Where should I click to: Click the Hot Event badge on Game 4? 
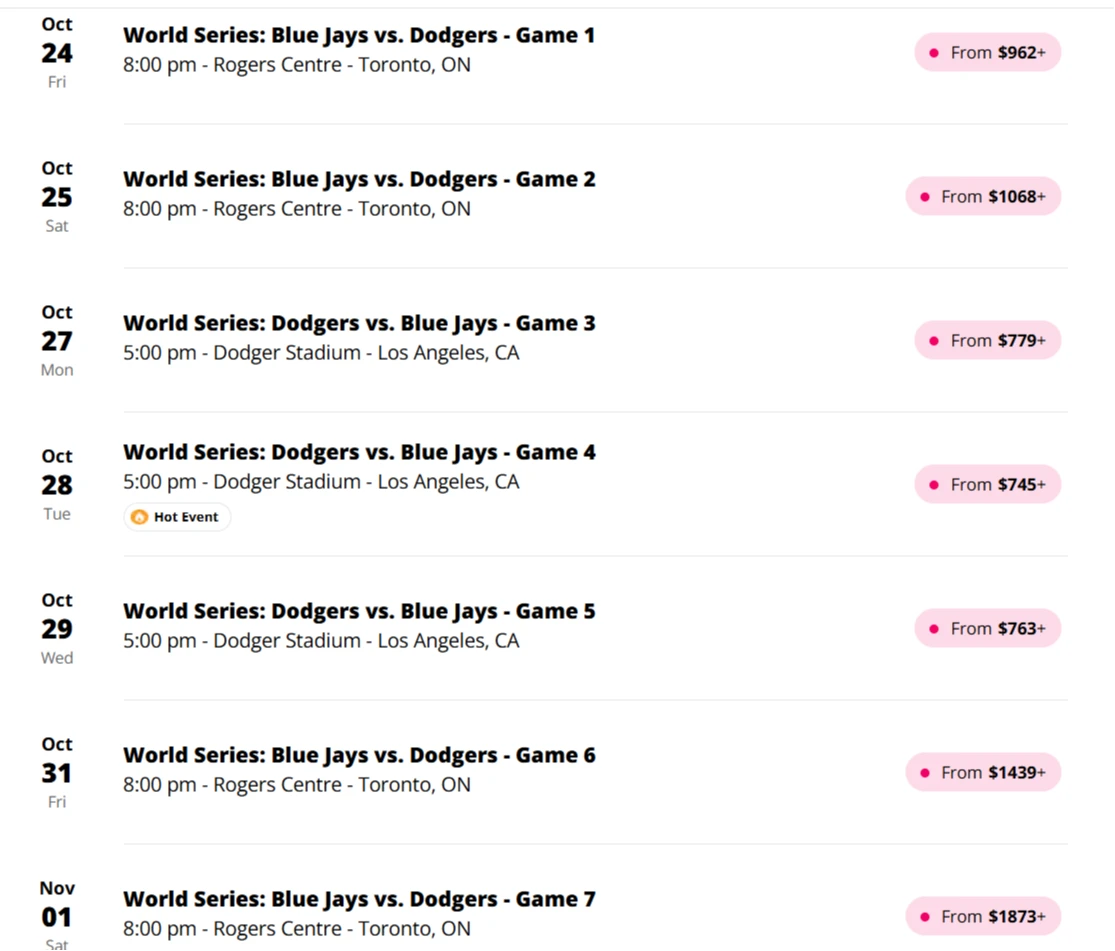click(178, 517)
